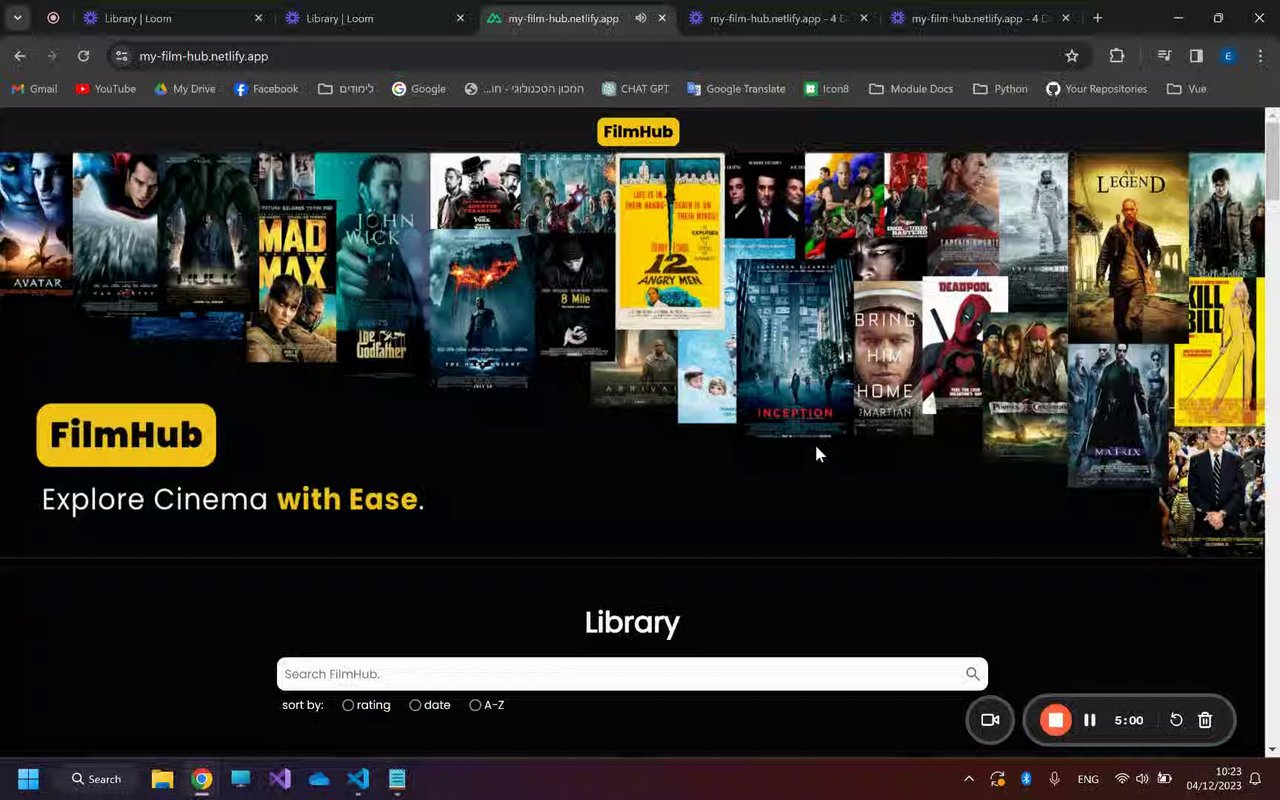Open Windows Search on the taskbar

point(97,779)
